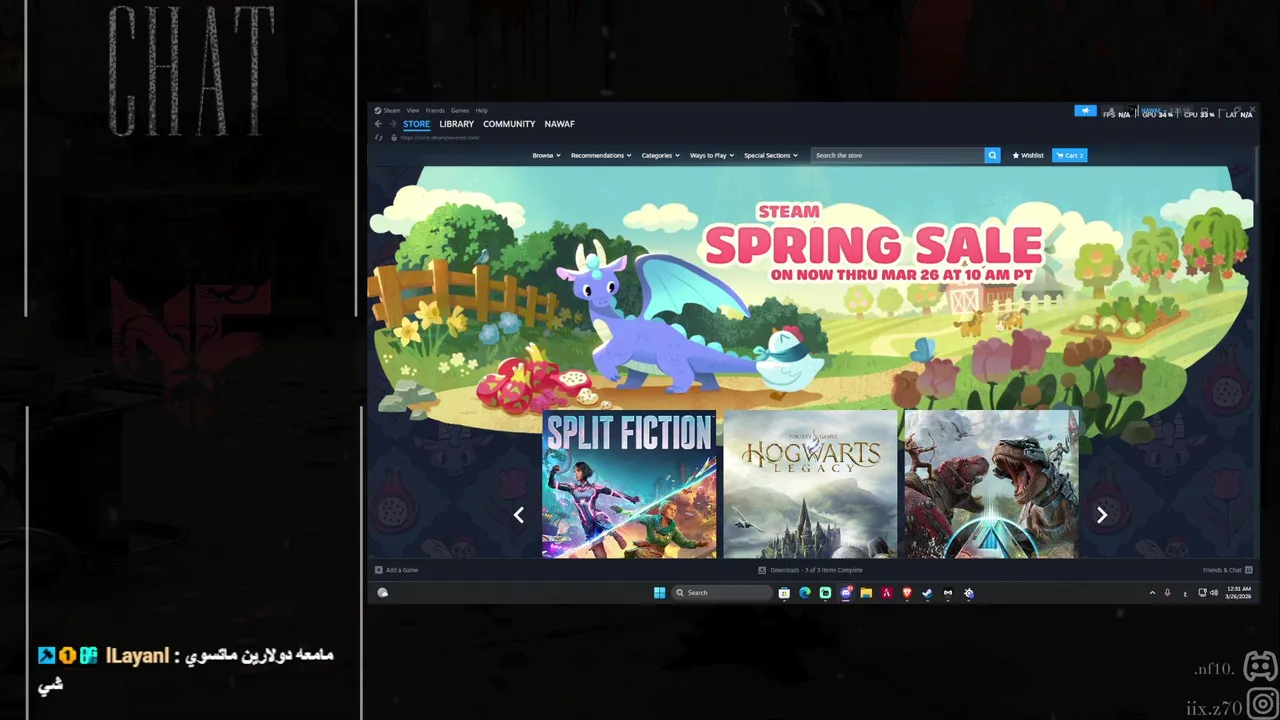Click the Steam forward navigation arrow
This screenshot has height=720, width=1280.
[392, 124]
